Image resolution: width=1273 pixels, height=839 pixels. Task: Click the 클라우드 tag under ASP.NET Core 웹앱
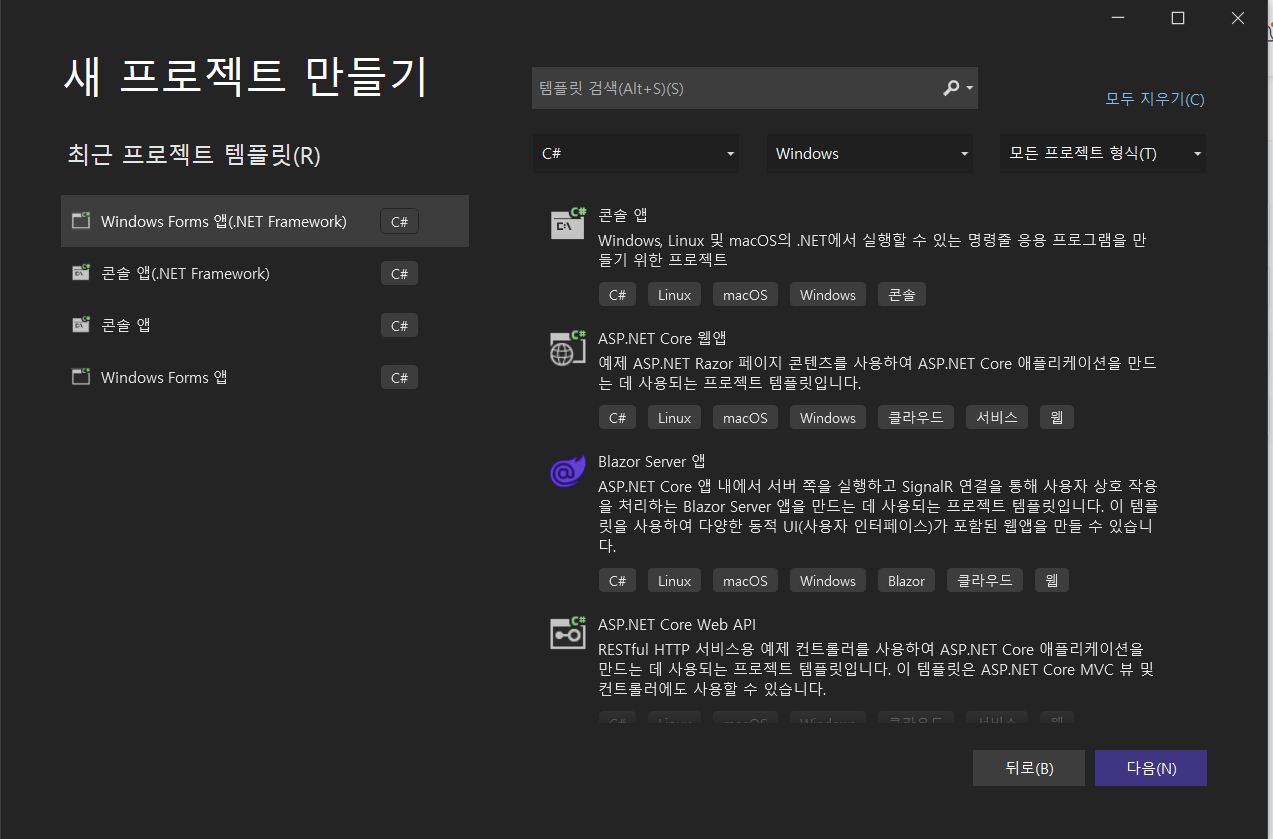(916, 418)
